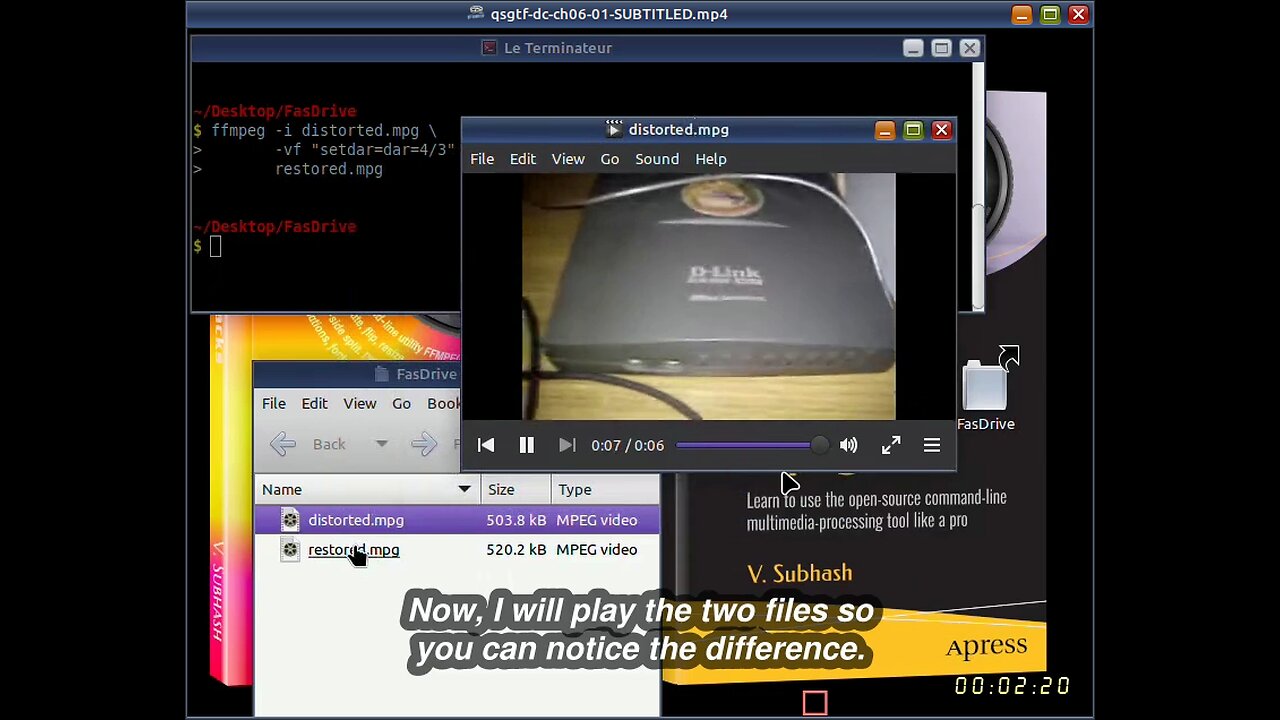This screenshot has width=1280, height=720.
Task: Click the restored.mpg video file icon
Action: click(x=290, y=550)
